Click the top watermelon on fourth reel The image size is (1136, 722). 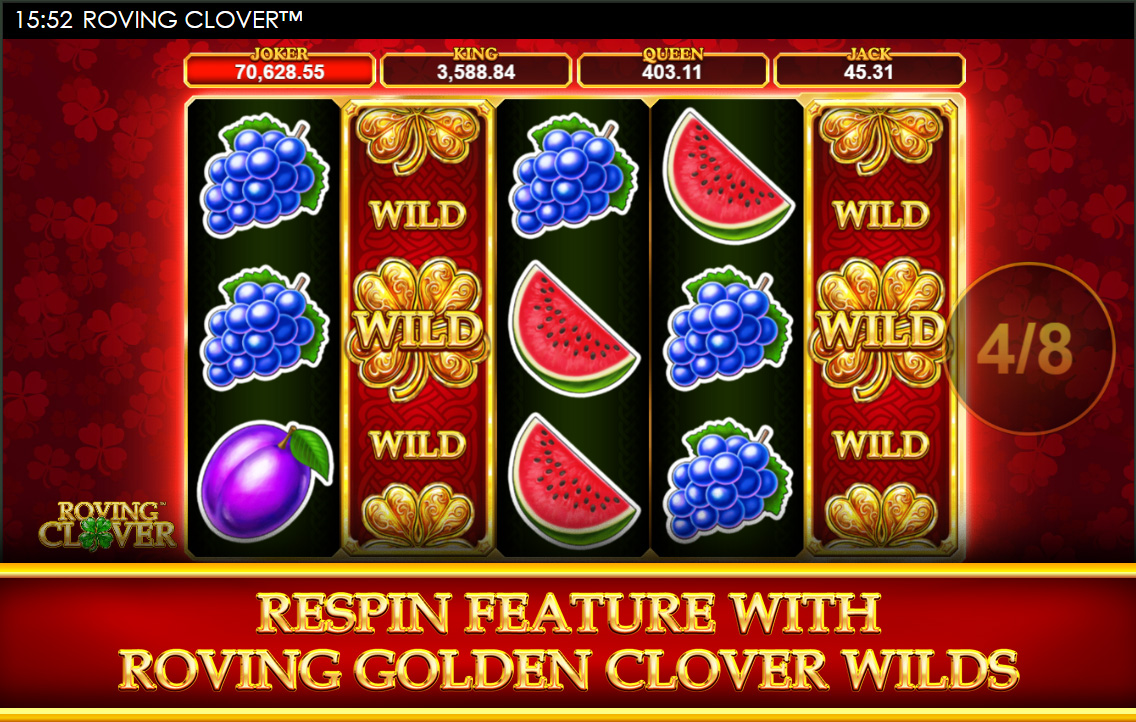pyautogui.click(x=727, y=176)
